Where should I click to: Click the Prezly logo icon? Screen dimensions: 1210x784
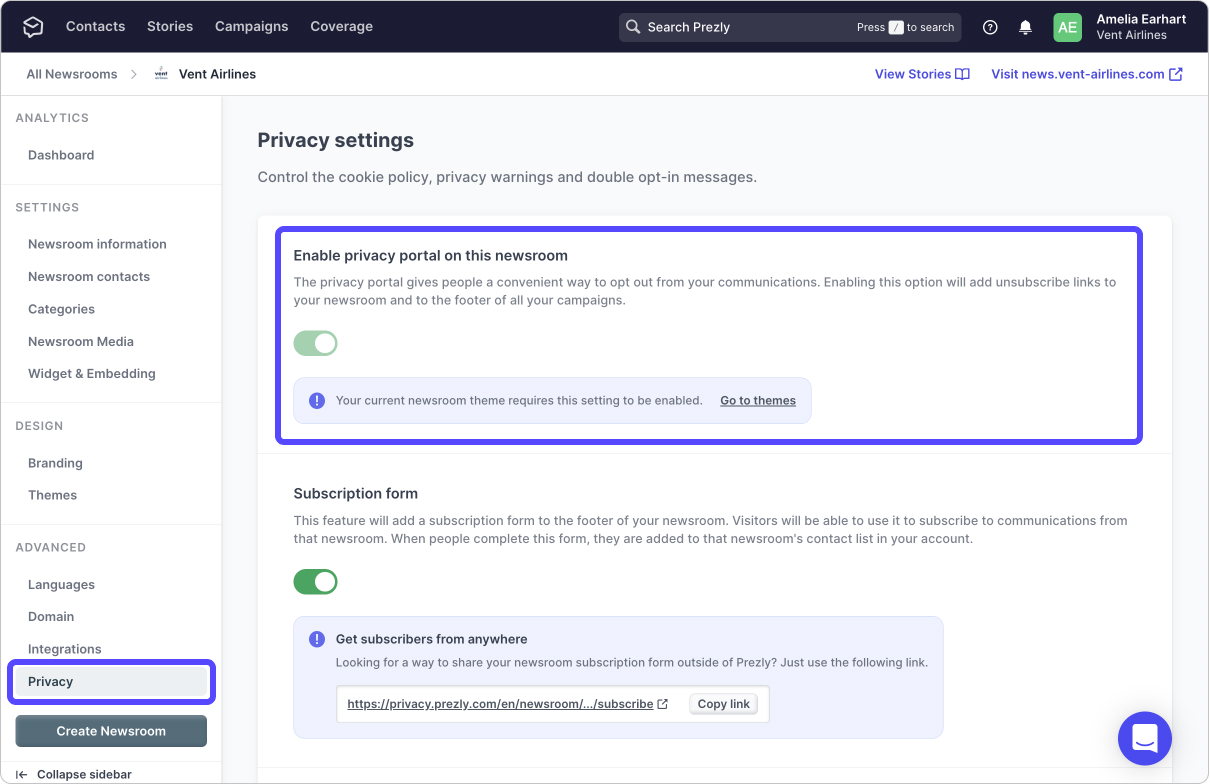(x=33, y=27)
